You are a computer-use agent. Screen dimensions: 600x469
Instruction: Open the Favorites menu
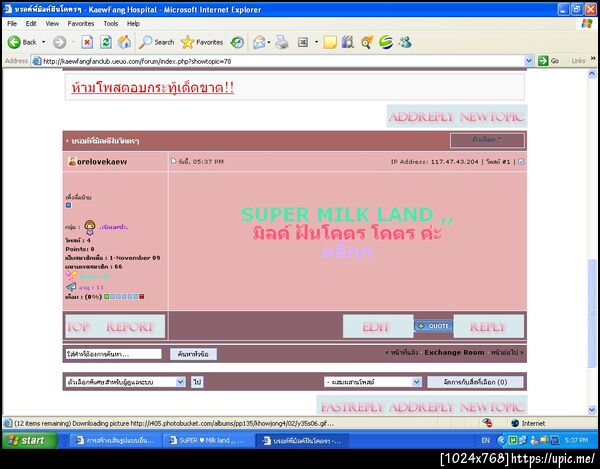pos(81,24)
